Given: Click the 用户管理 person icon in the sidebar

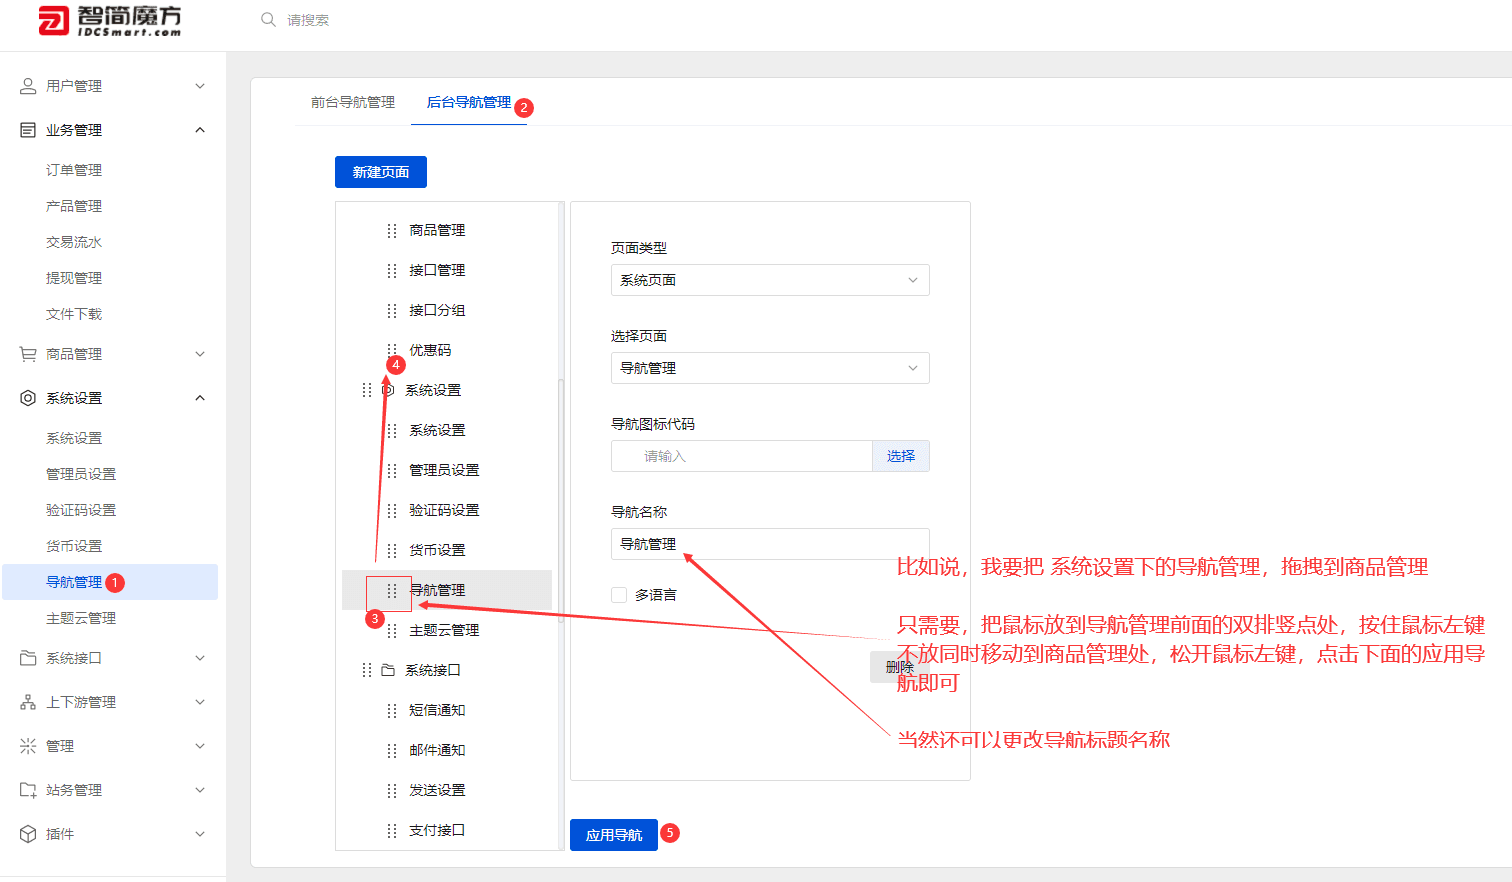Looking at the screenshot, I should (28, 86).
